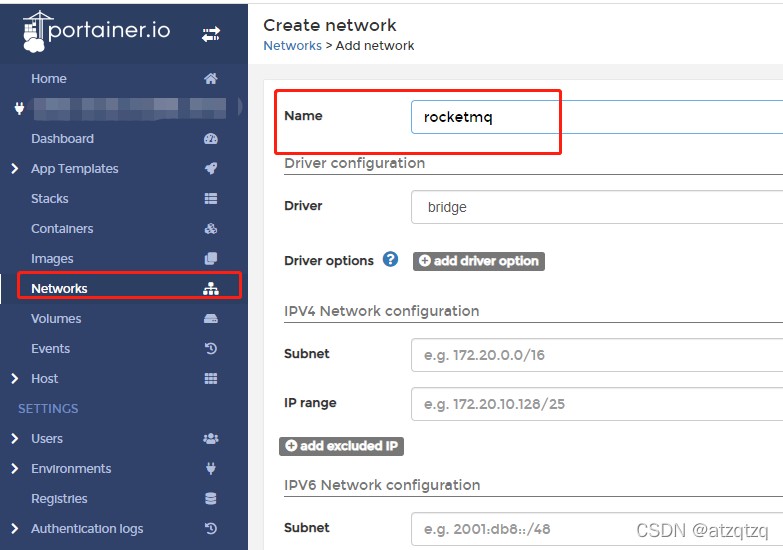783x550 pixels.
Task: Open Containers in the sidebar
Action: [62, 229]
